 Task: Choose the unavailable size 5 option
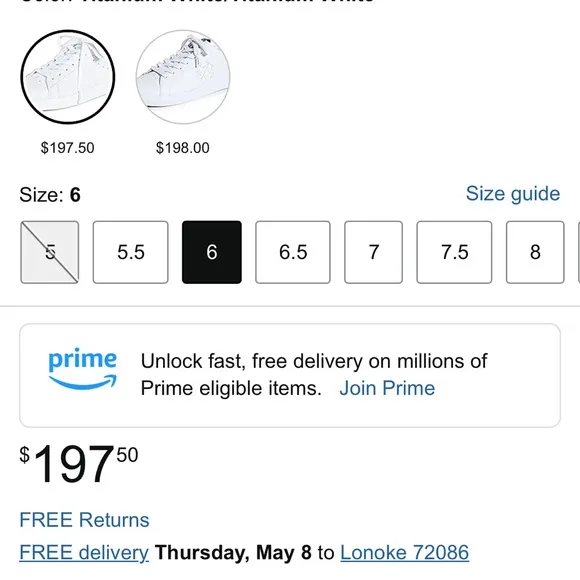coord(50,252)
